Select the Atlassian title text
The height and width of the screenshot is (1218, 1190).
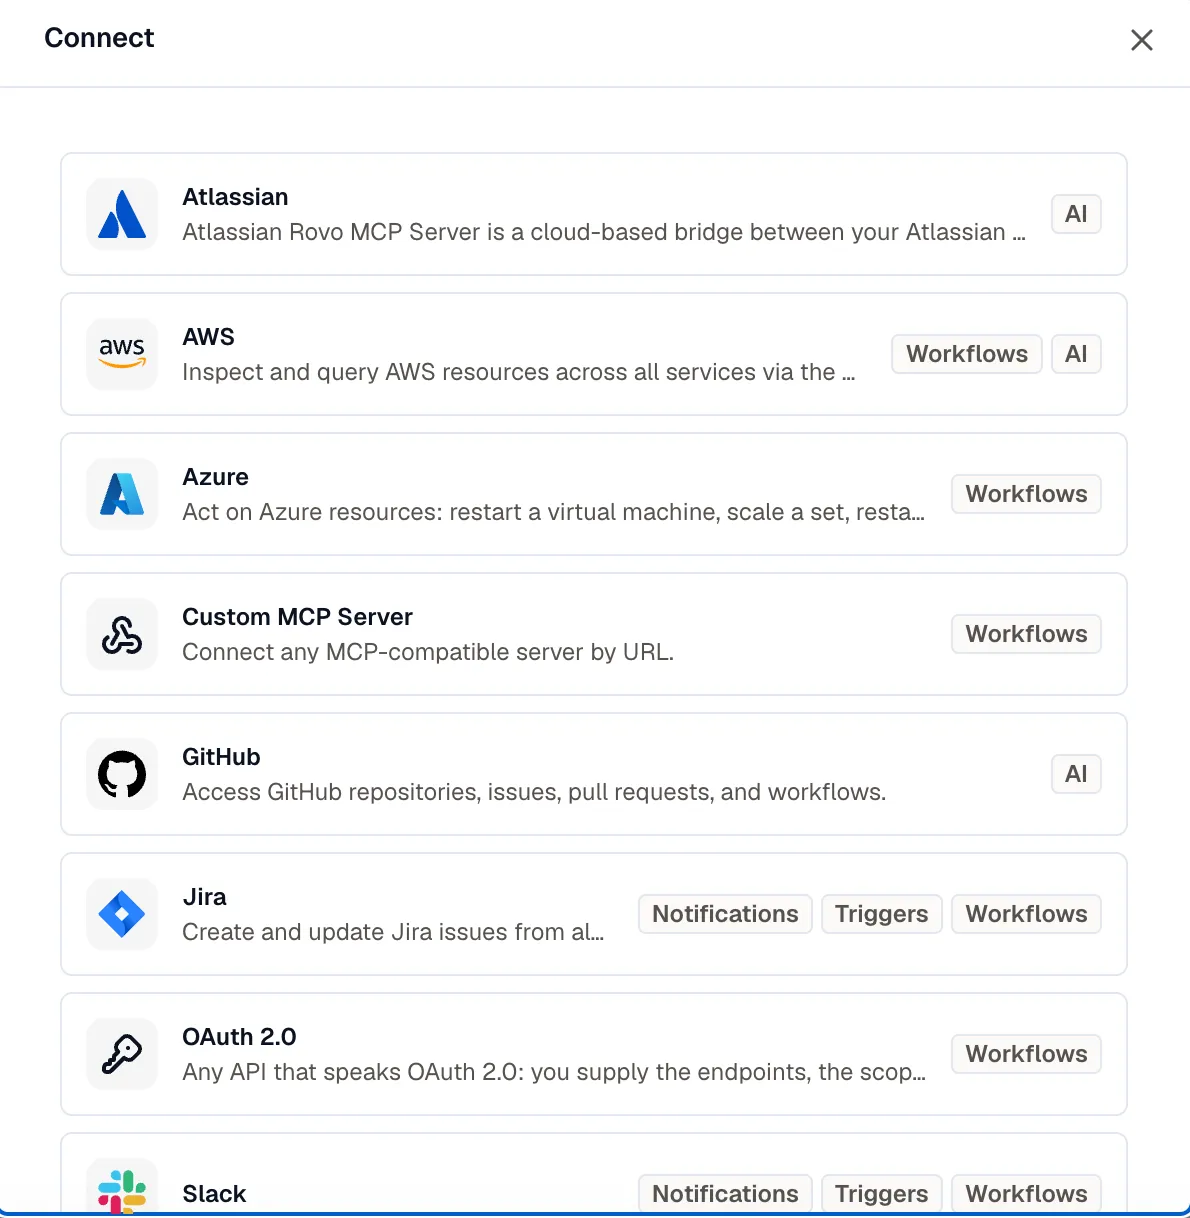point(235,197)
